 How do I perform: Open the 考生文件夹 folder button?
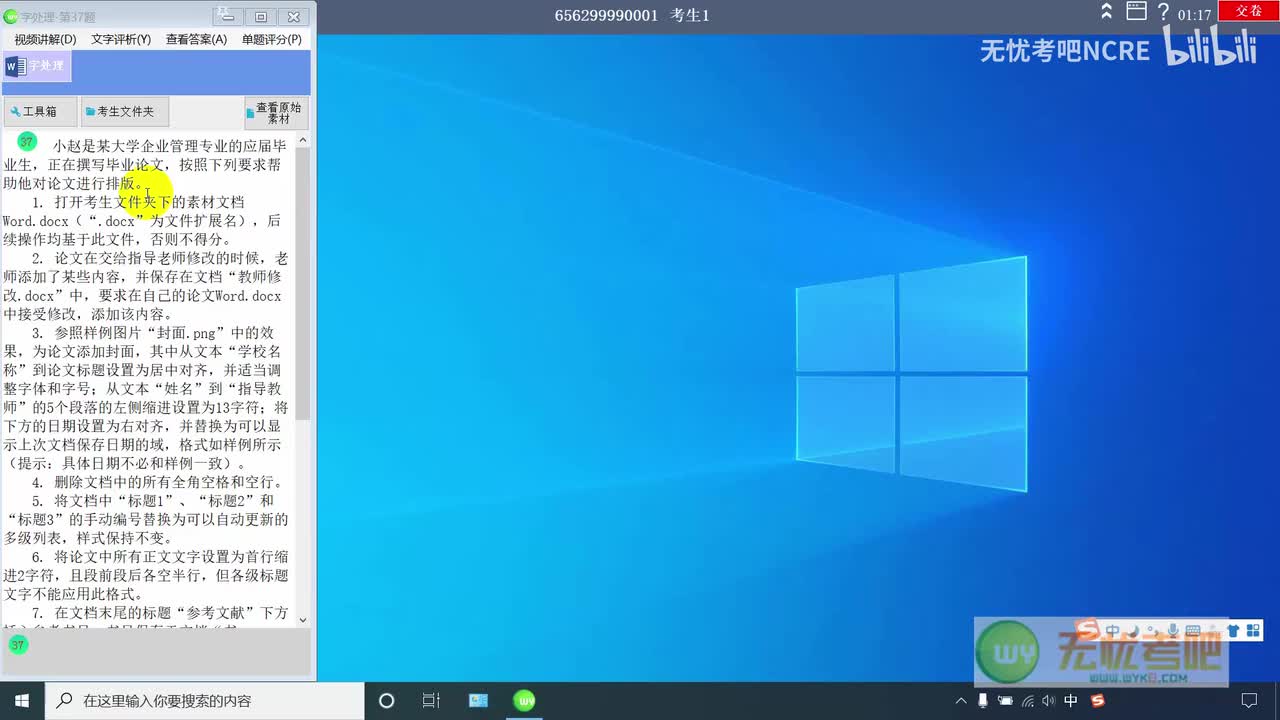coord(124,112)
